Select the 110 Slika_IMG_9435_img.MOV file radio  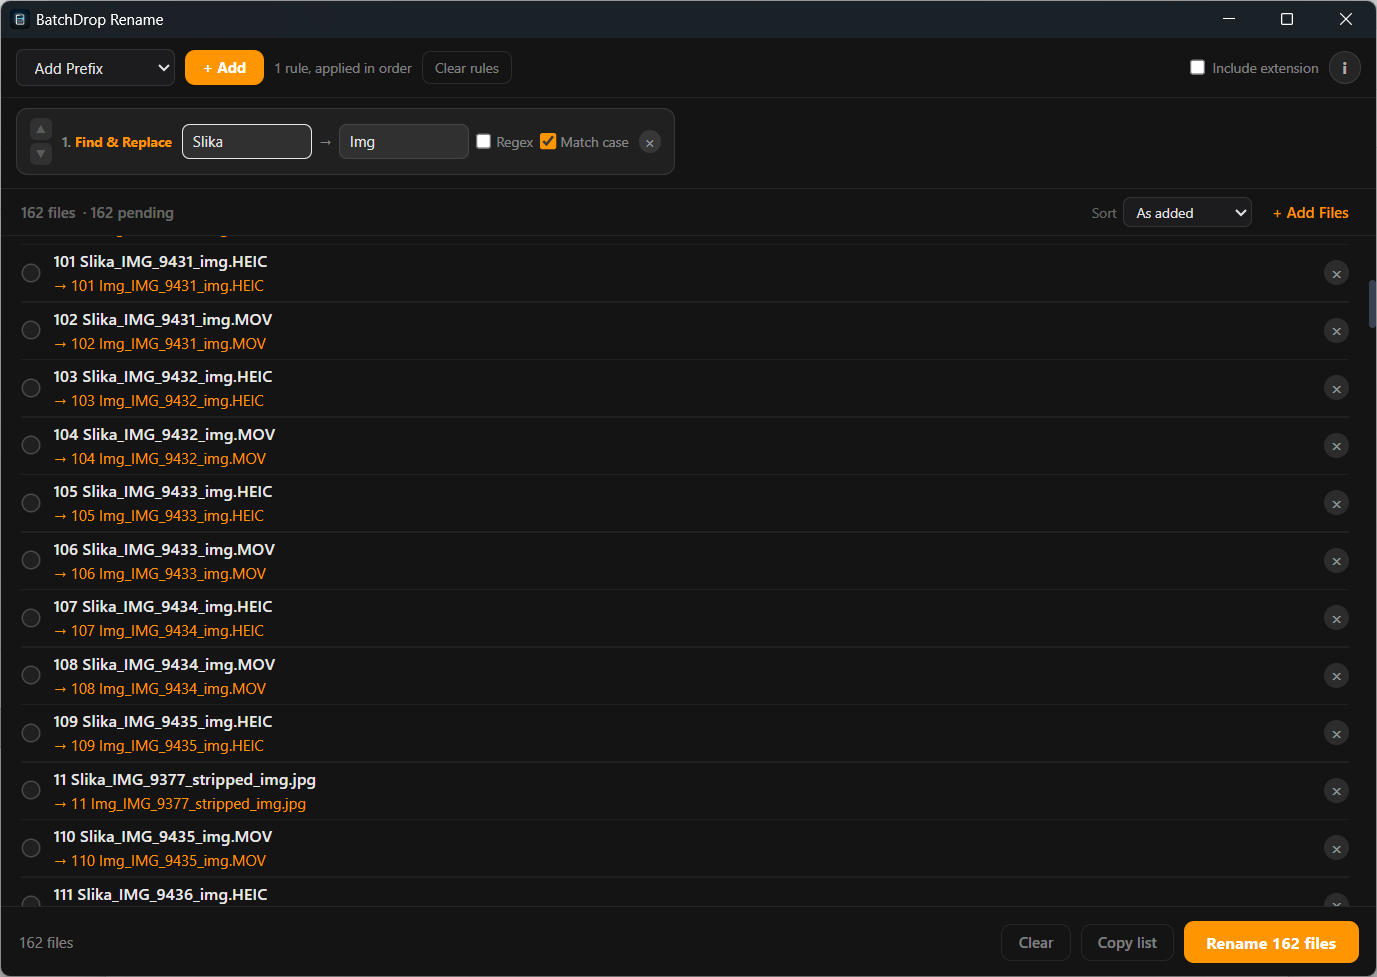point(31,848)
